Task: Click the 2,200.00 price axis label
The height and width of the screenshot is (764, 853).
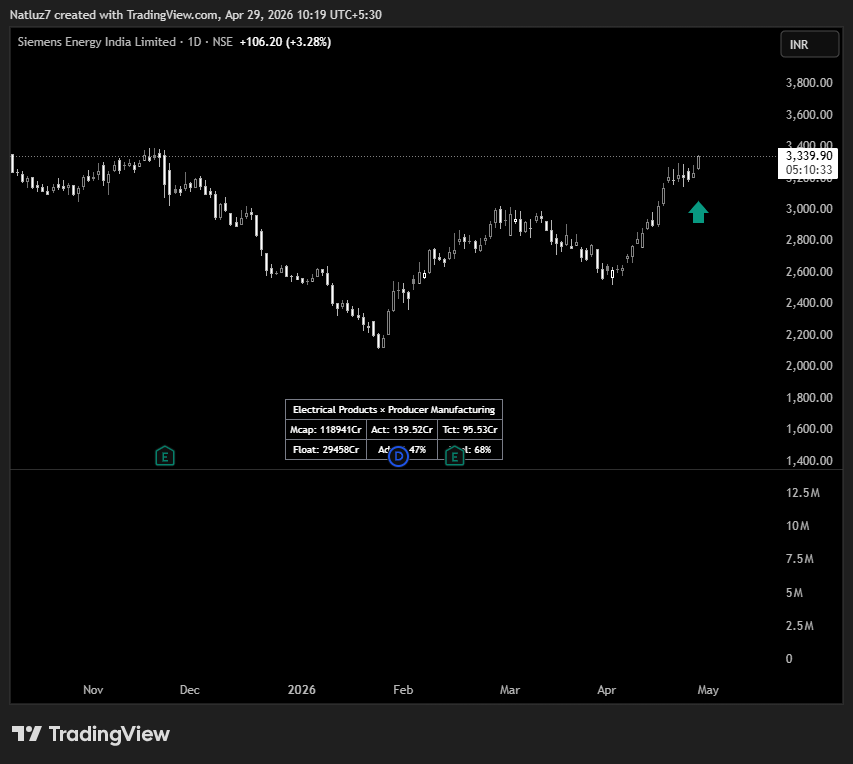Action: (809, 335)
